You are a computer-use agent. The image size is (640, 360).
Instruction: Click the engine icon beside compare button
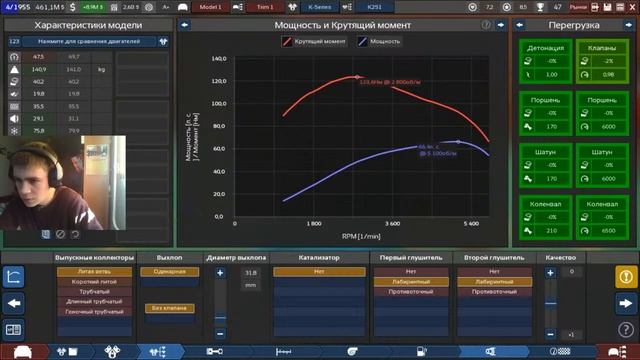click(x=163, y=41)
